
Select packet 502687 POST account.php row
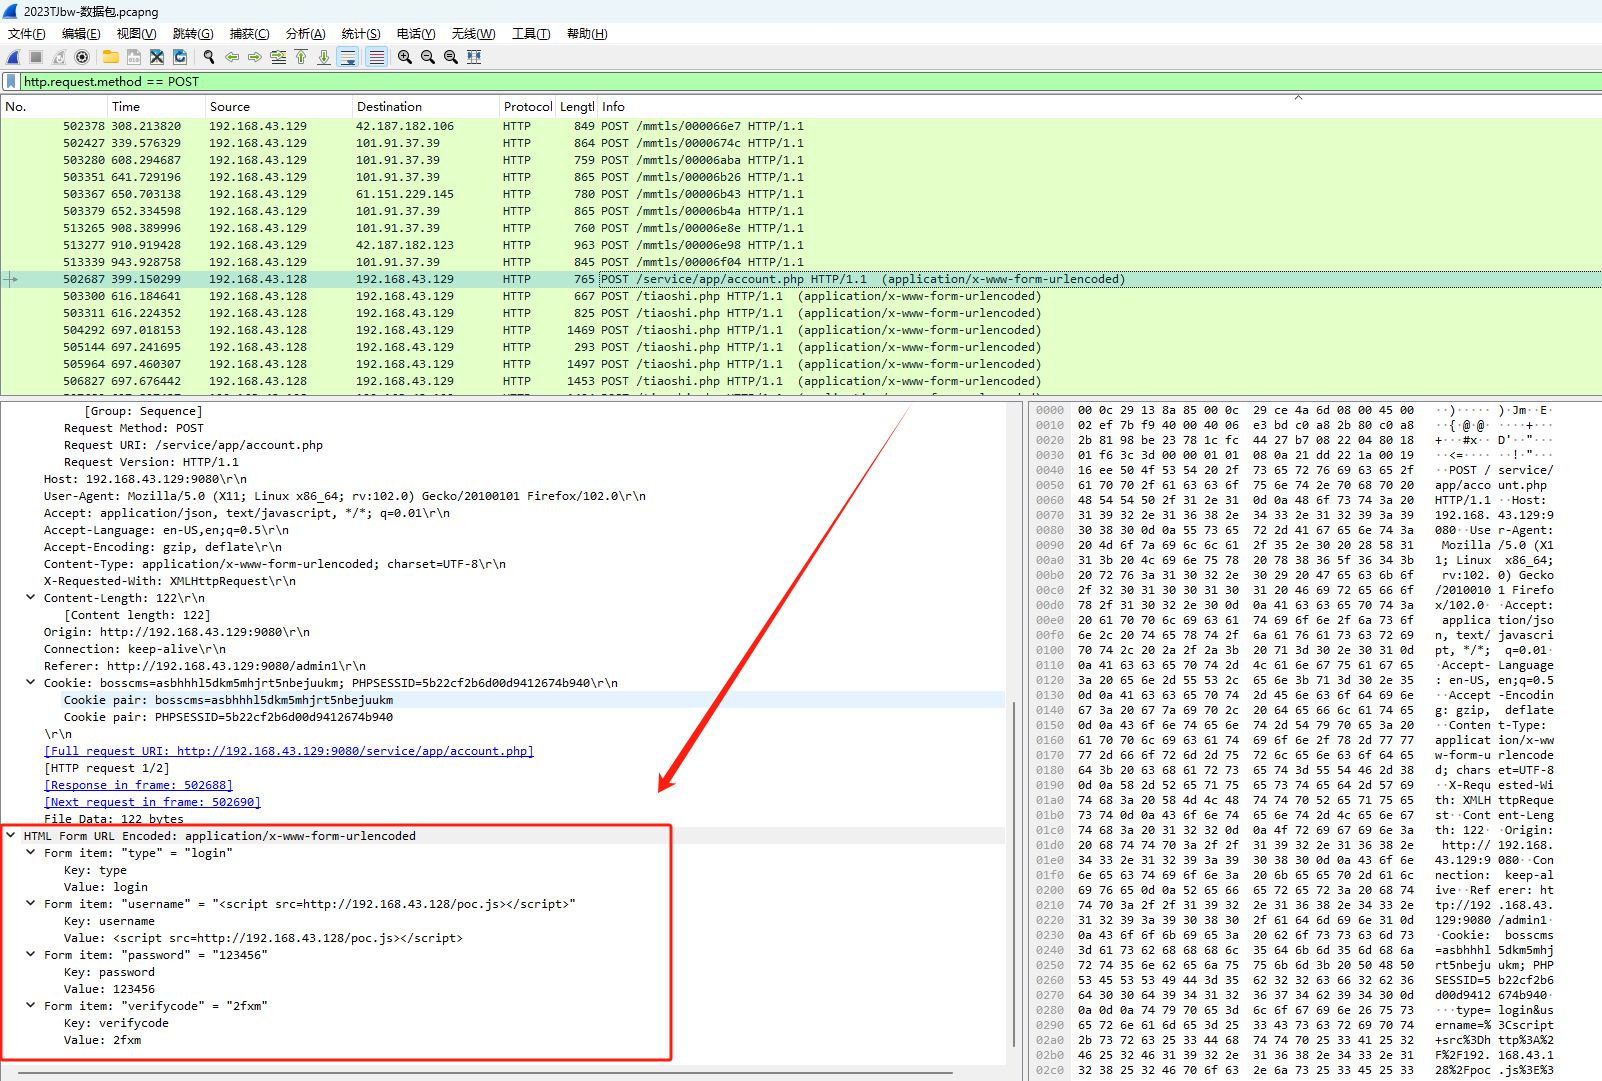(800, 279)
